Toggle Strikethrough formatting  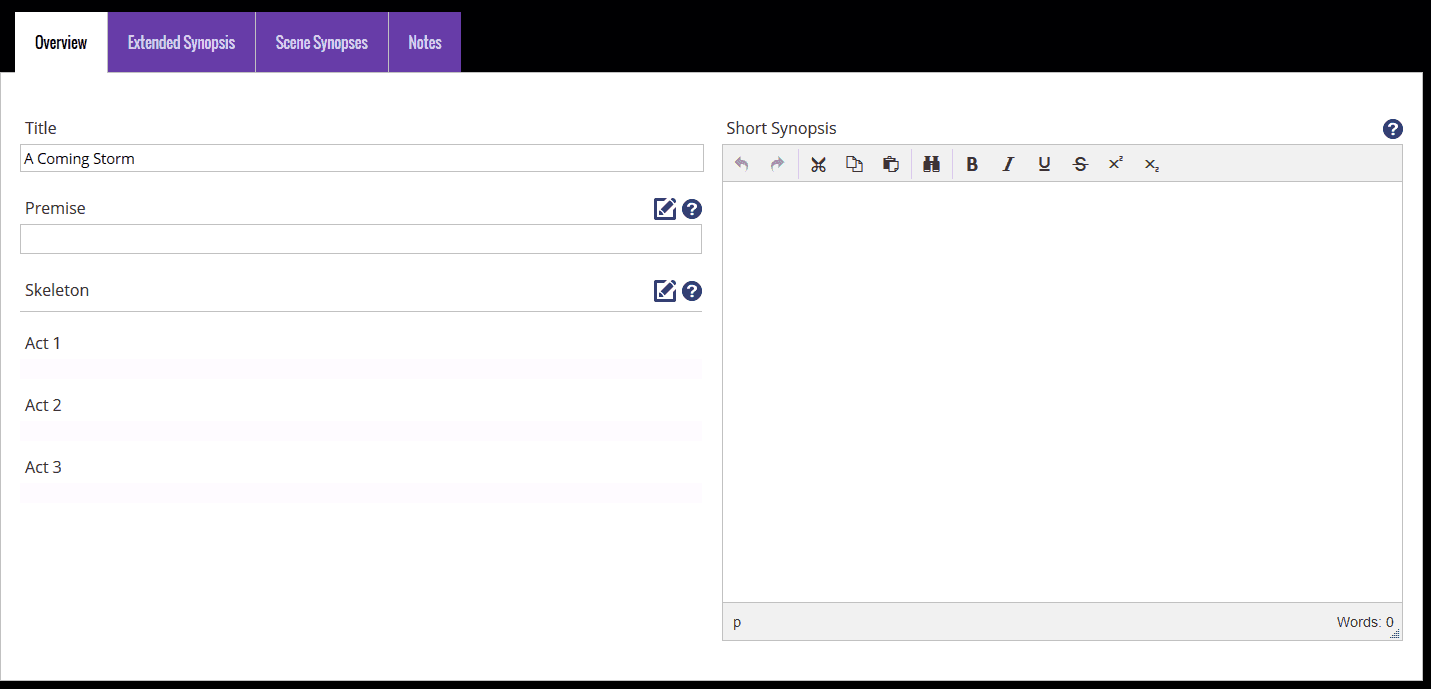tap(1080, 164)
